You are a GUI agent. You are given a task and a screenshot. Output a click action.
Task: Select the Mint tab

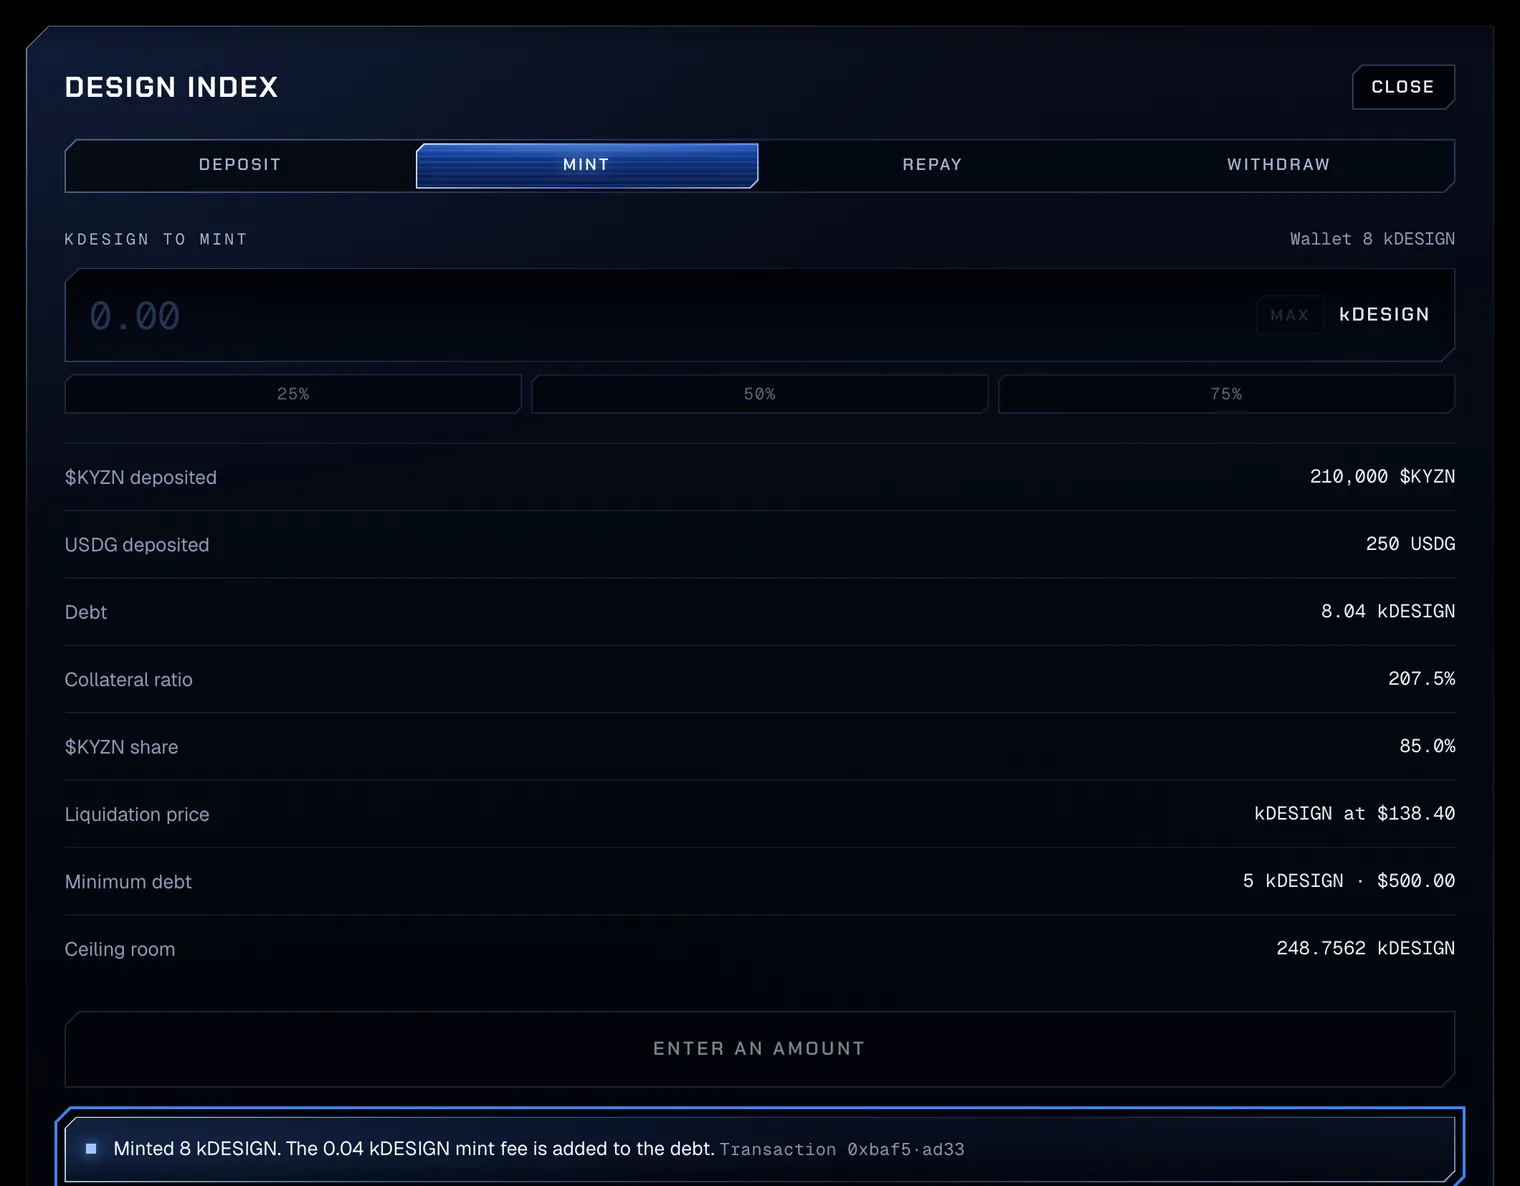(x=587, y=165)
